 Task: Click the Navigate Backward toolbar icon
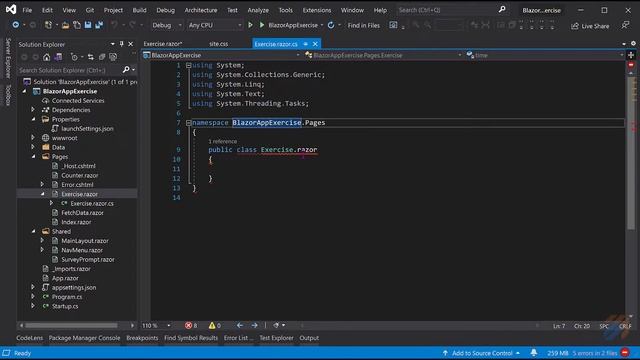16,25
